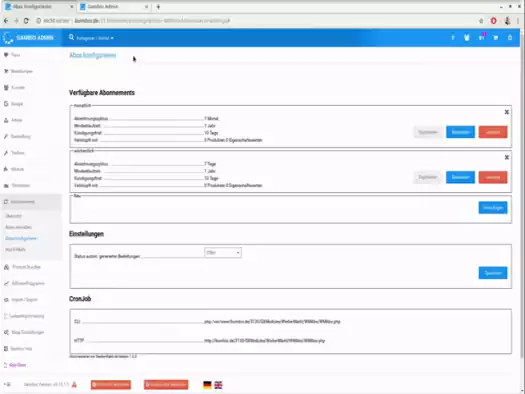Open Shop Einstellungen gears sidebar icon
525x394 pixels.
[6, 332]
